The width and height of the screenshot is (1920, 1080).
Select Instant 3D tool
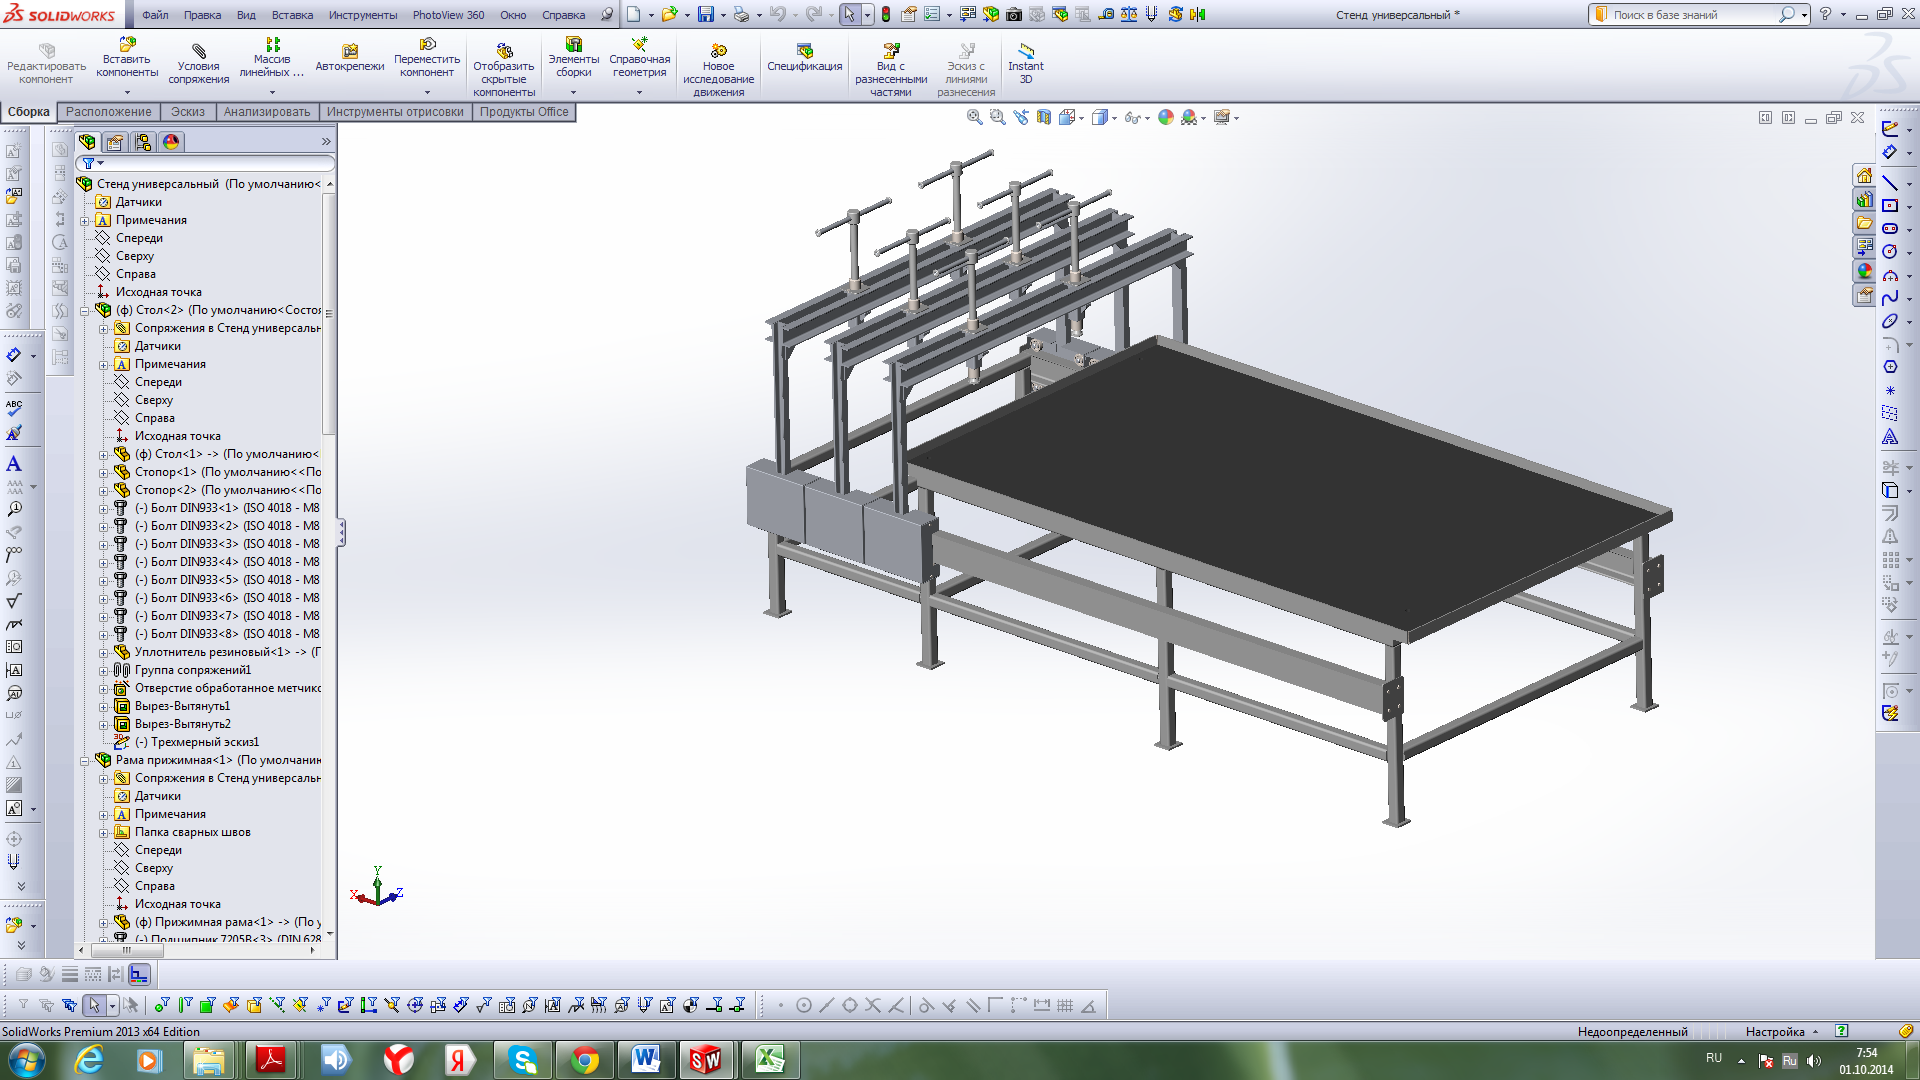(1025, 50)
